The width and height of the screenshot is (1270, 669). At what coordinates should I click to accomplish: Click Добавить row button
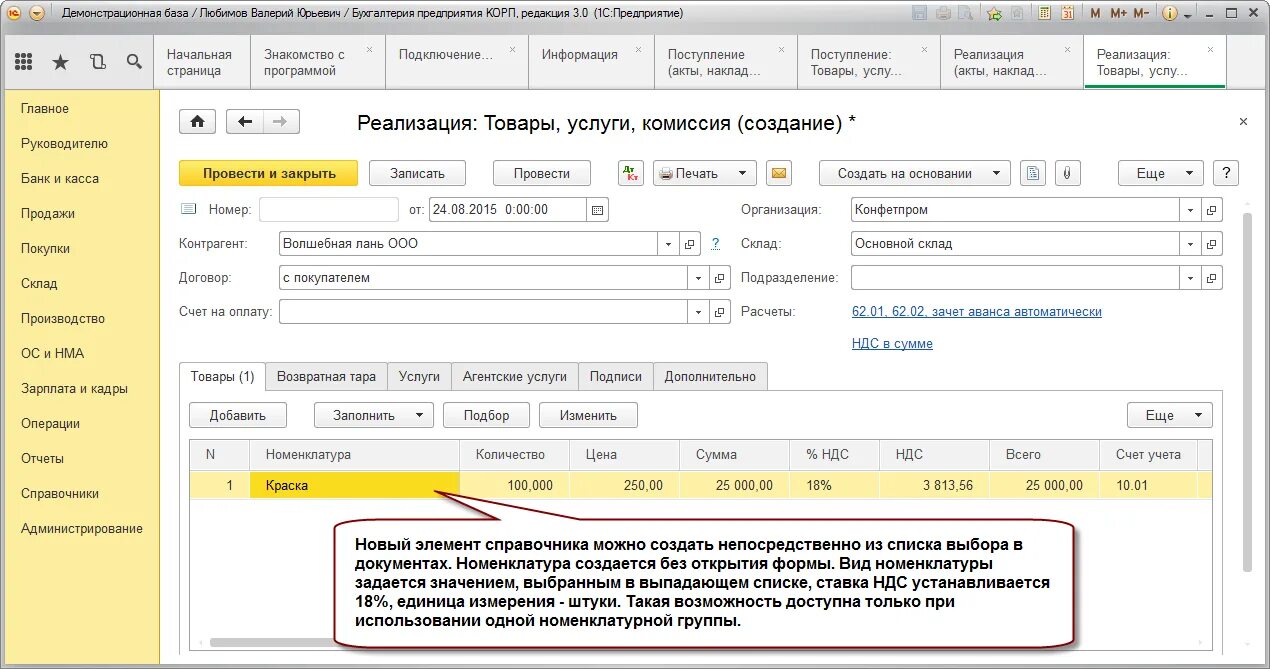point(238,415)
